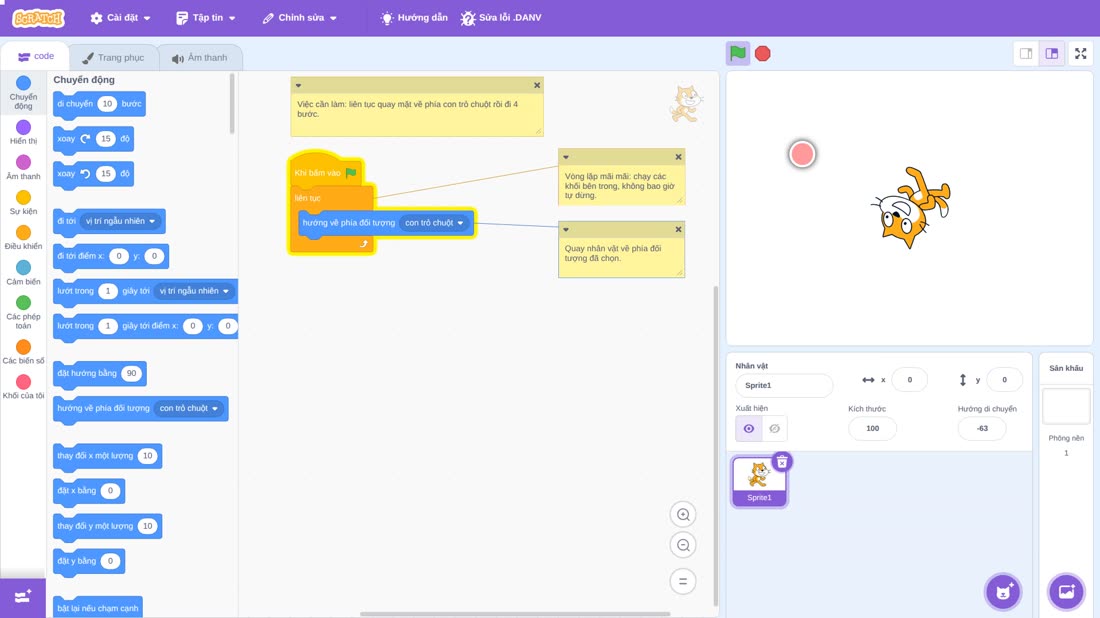Click the Scratch logo
Screen dimensions: 1100x618
39,18
